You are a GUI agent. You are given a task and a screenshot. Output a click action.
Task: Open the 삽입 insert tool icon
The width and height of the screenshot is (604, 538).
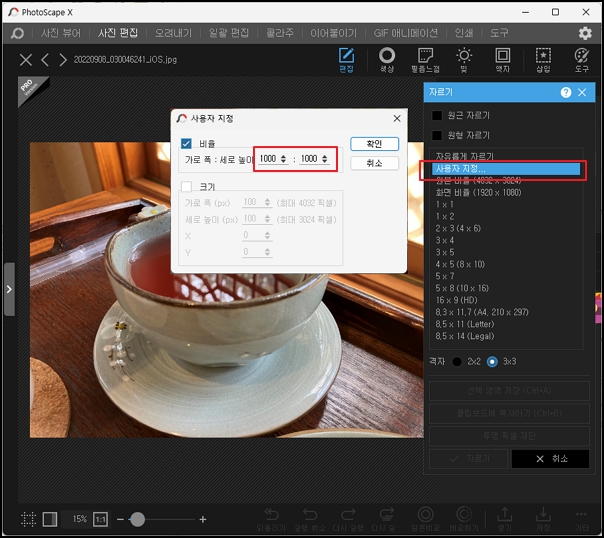point(543,60)
